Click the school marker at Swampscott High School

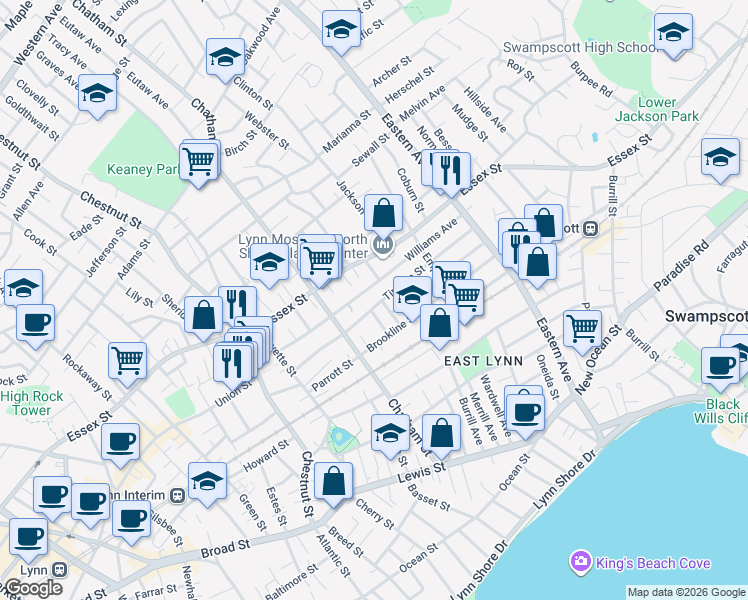click(673, 35)
